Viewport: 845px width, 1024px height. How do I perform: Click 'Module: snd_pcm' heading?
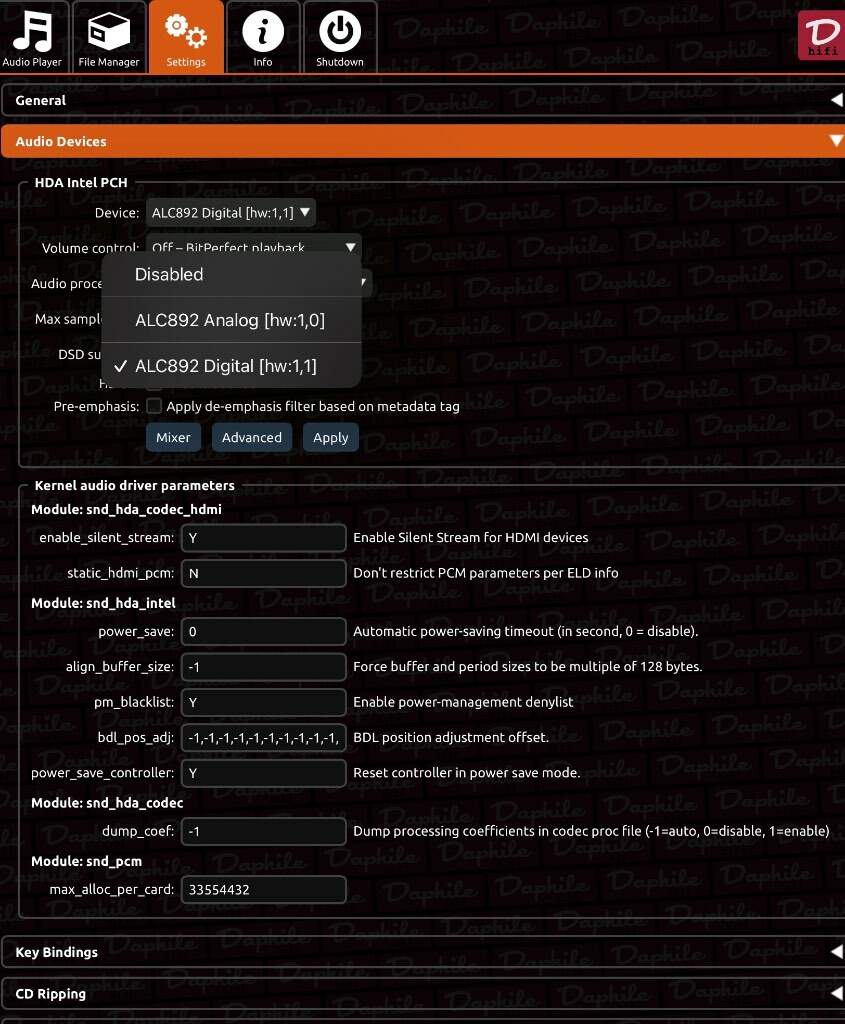tap(86, 861)
